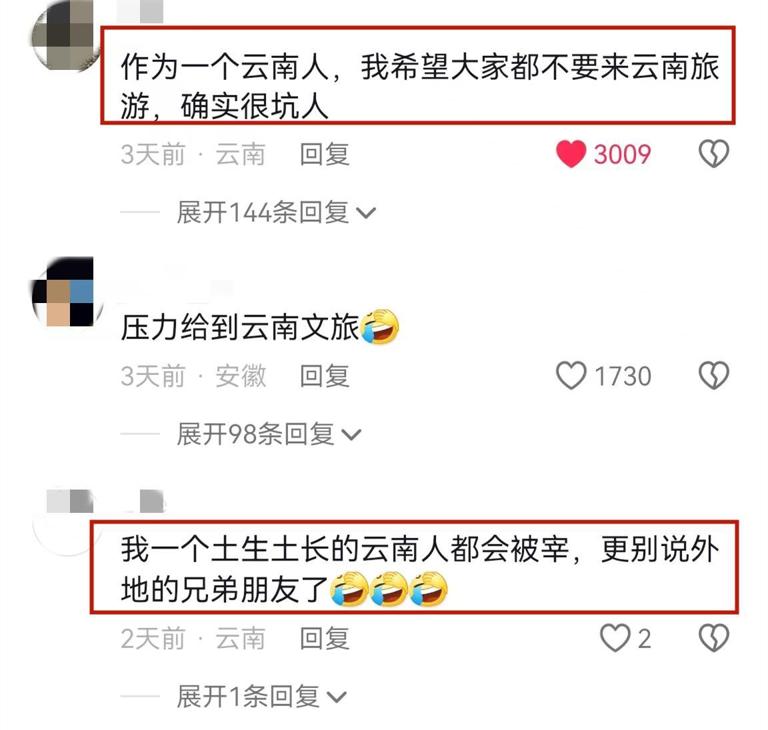Like the comment with 1730 likes

click(571, 376)
